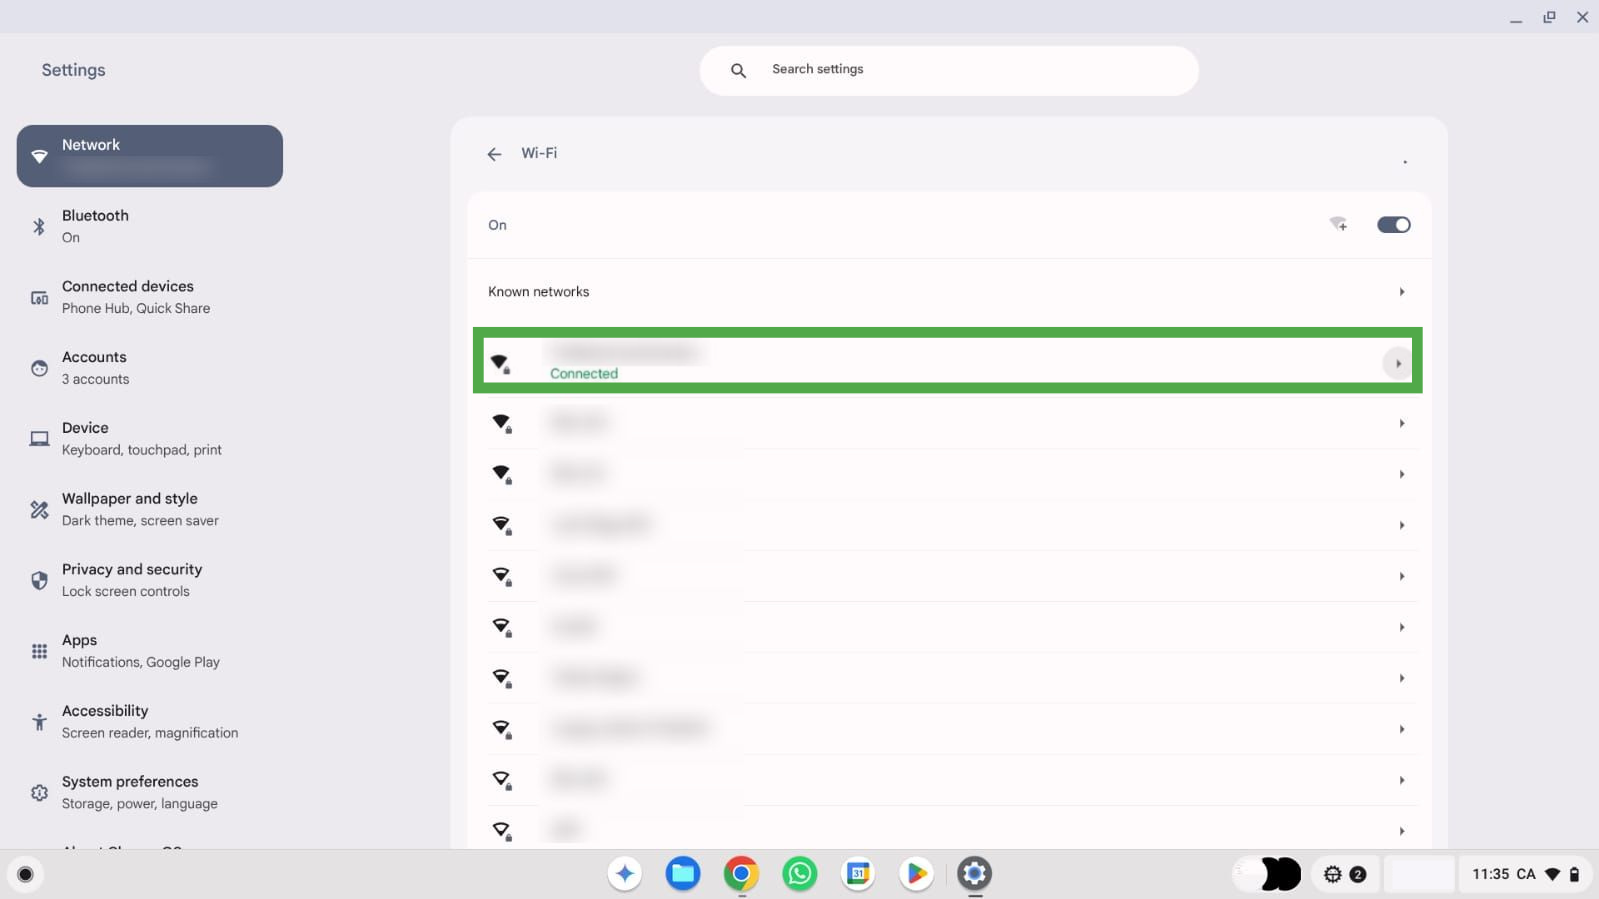Open Google Calendar from the shelf
Screen dimensions: 1599x899
858,874
